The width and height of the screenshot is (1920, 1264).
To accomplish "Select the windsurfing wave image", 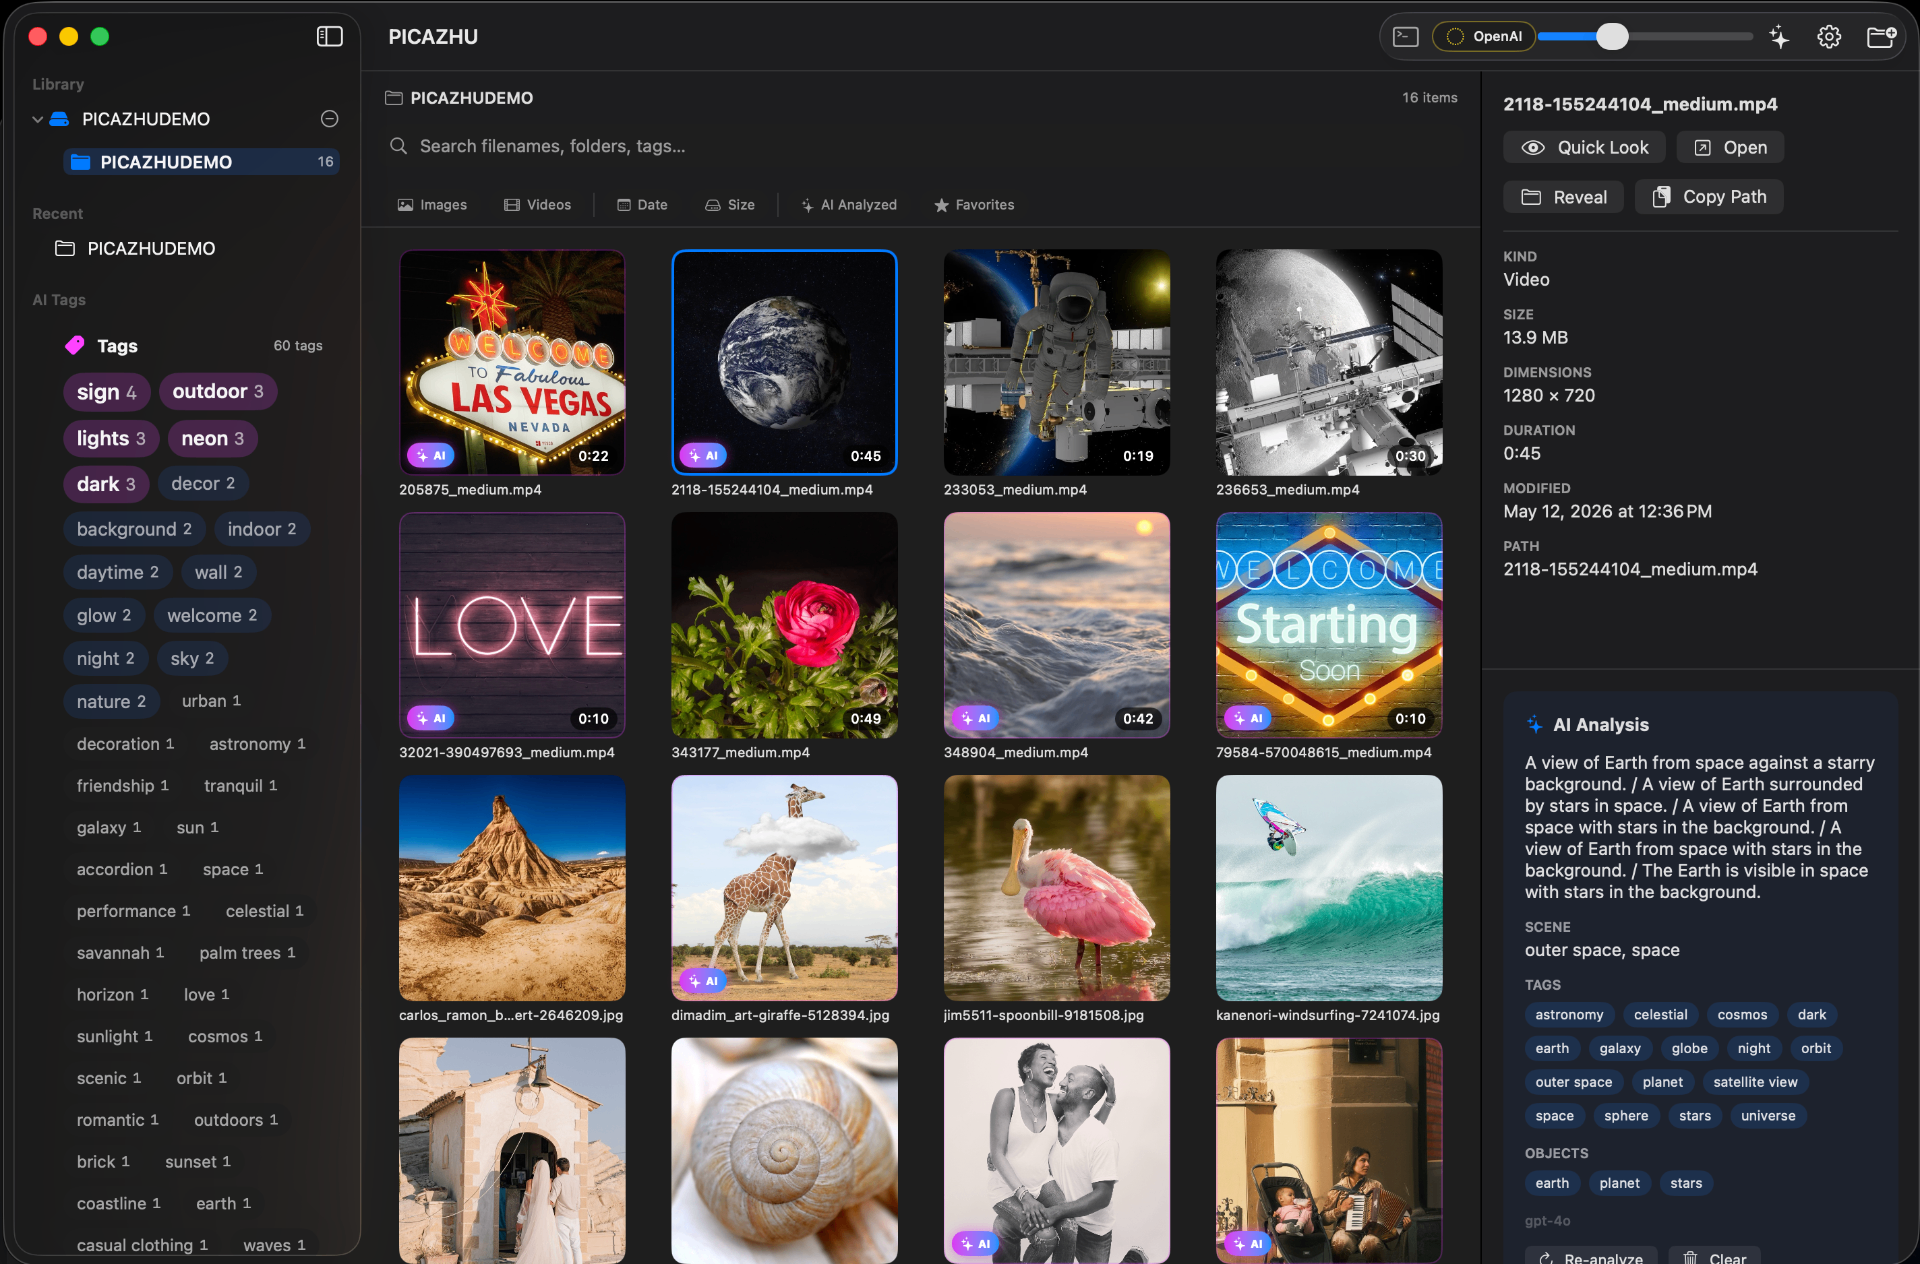I will (1329, 888).
